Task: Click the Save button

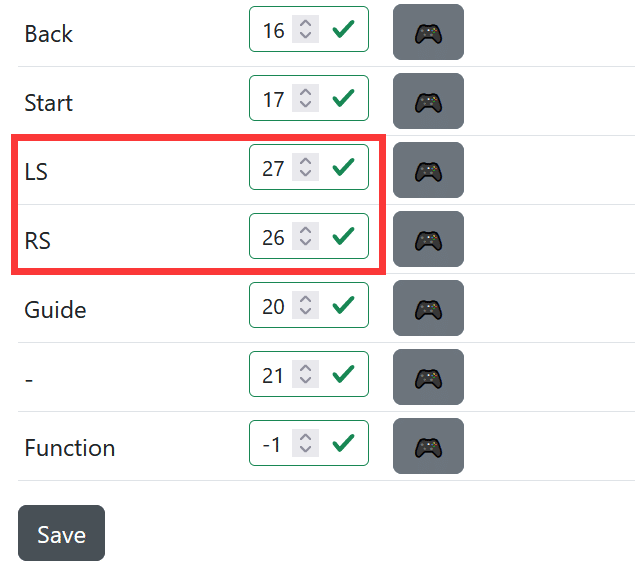Action: 61,534
